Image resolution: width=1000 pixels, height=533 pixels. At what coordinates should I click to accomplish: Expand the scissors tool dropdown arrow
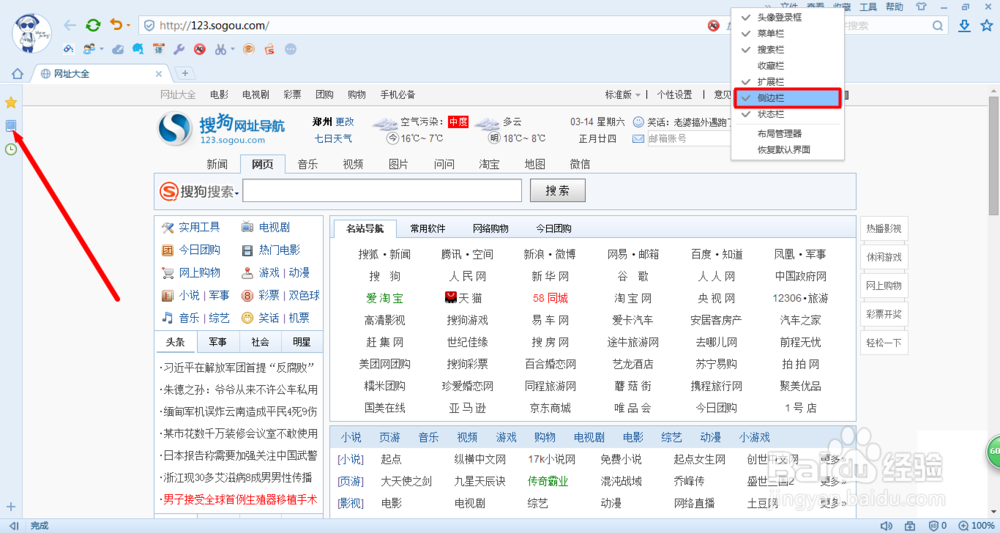[x=233, y=50]
